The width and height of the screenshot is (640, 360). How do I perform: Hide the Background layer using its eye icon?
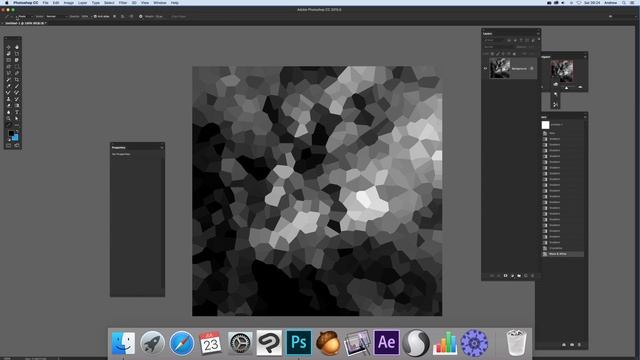485,69
